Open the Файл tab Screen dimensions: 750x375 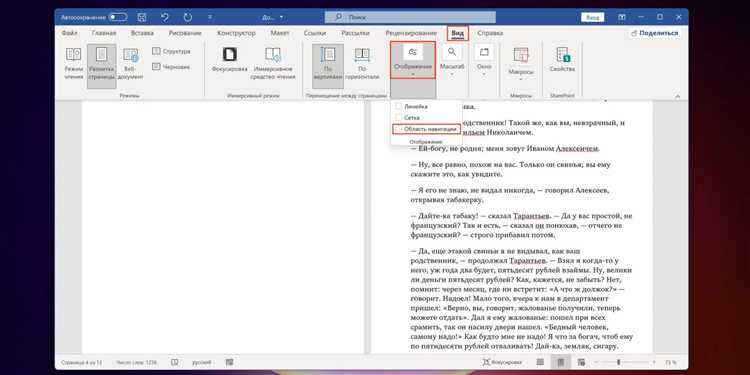69,33
